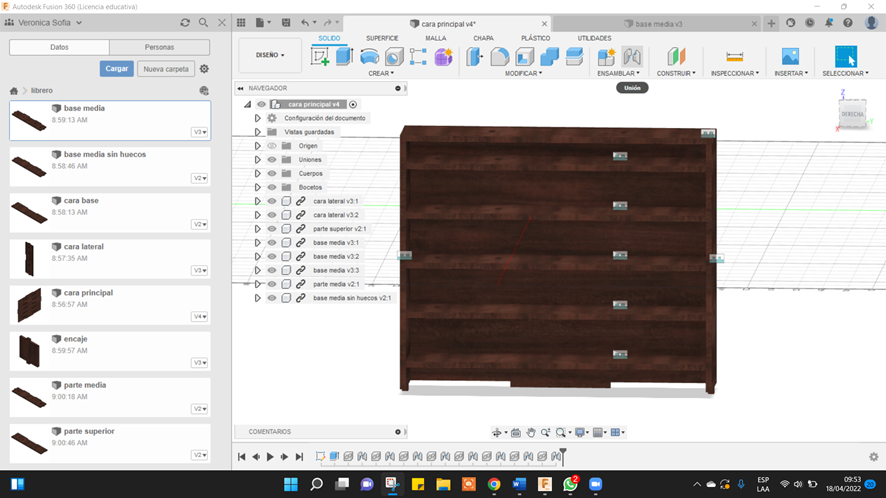Screen dimensions: 886x498
Task: Open data panel settings gear
Action: (204, 69)
